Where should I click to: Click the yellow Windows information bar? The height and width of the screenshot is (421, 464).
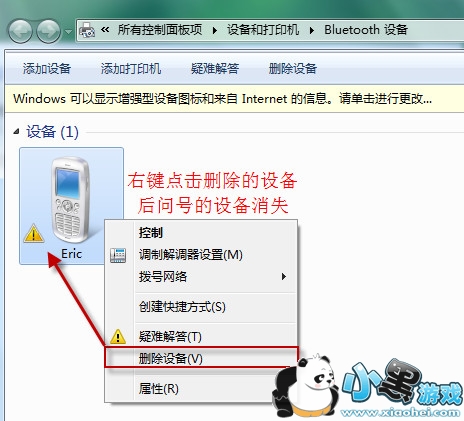coord(234,99)
